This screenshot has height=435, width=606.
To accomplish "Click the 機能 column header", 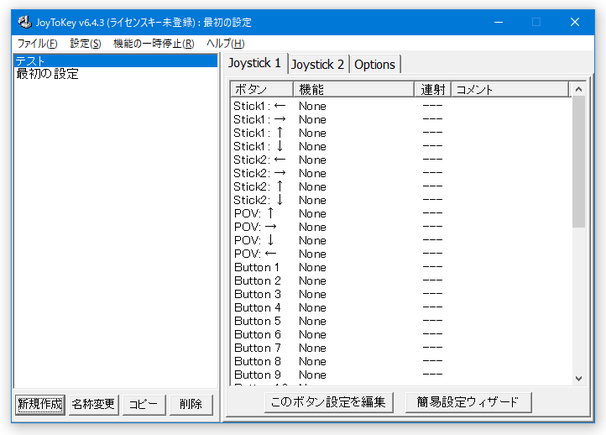I will click(354, 89).
